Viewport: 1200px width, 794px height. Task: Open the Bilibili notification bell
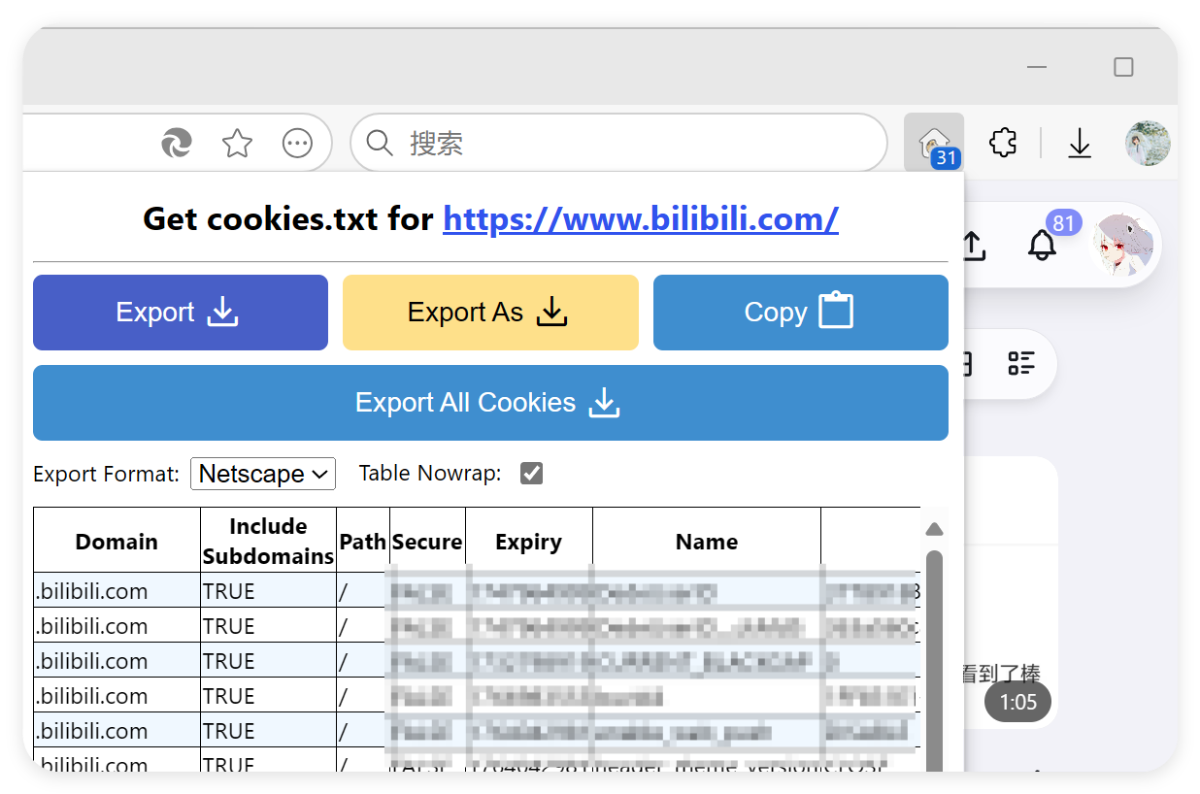coord(1041,245)
